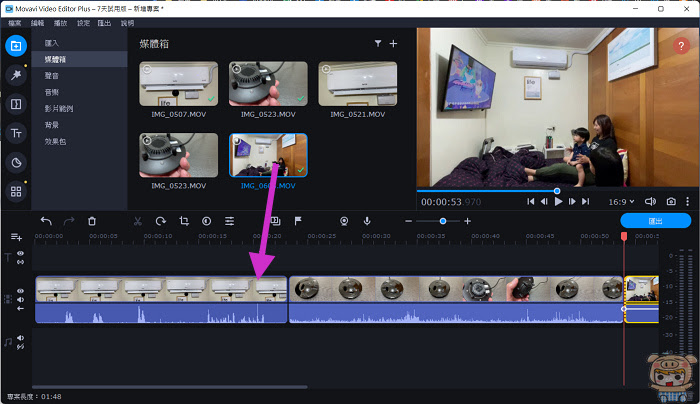Click the preview progress bar handle
This screenshot has width=700, height=404.
[x=557, y=191]
